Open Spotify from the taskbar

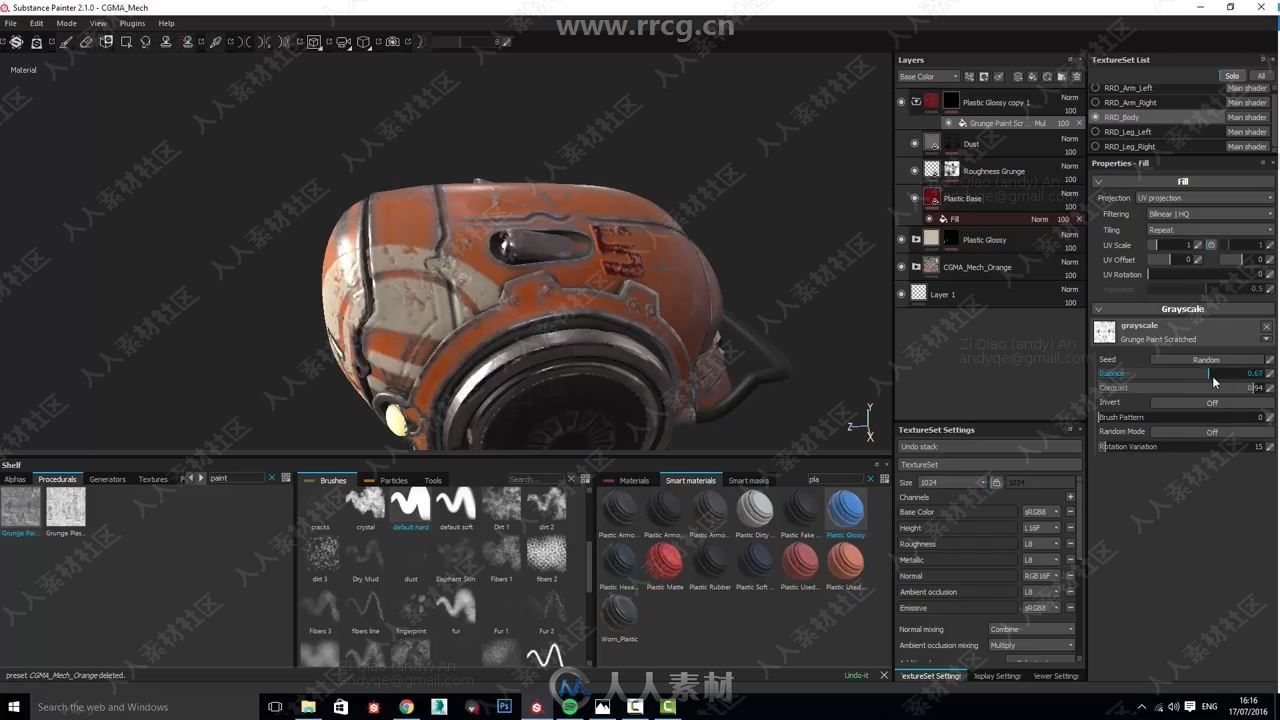click(x=570, y=707)
